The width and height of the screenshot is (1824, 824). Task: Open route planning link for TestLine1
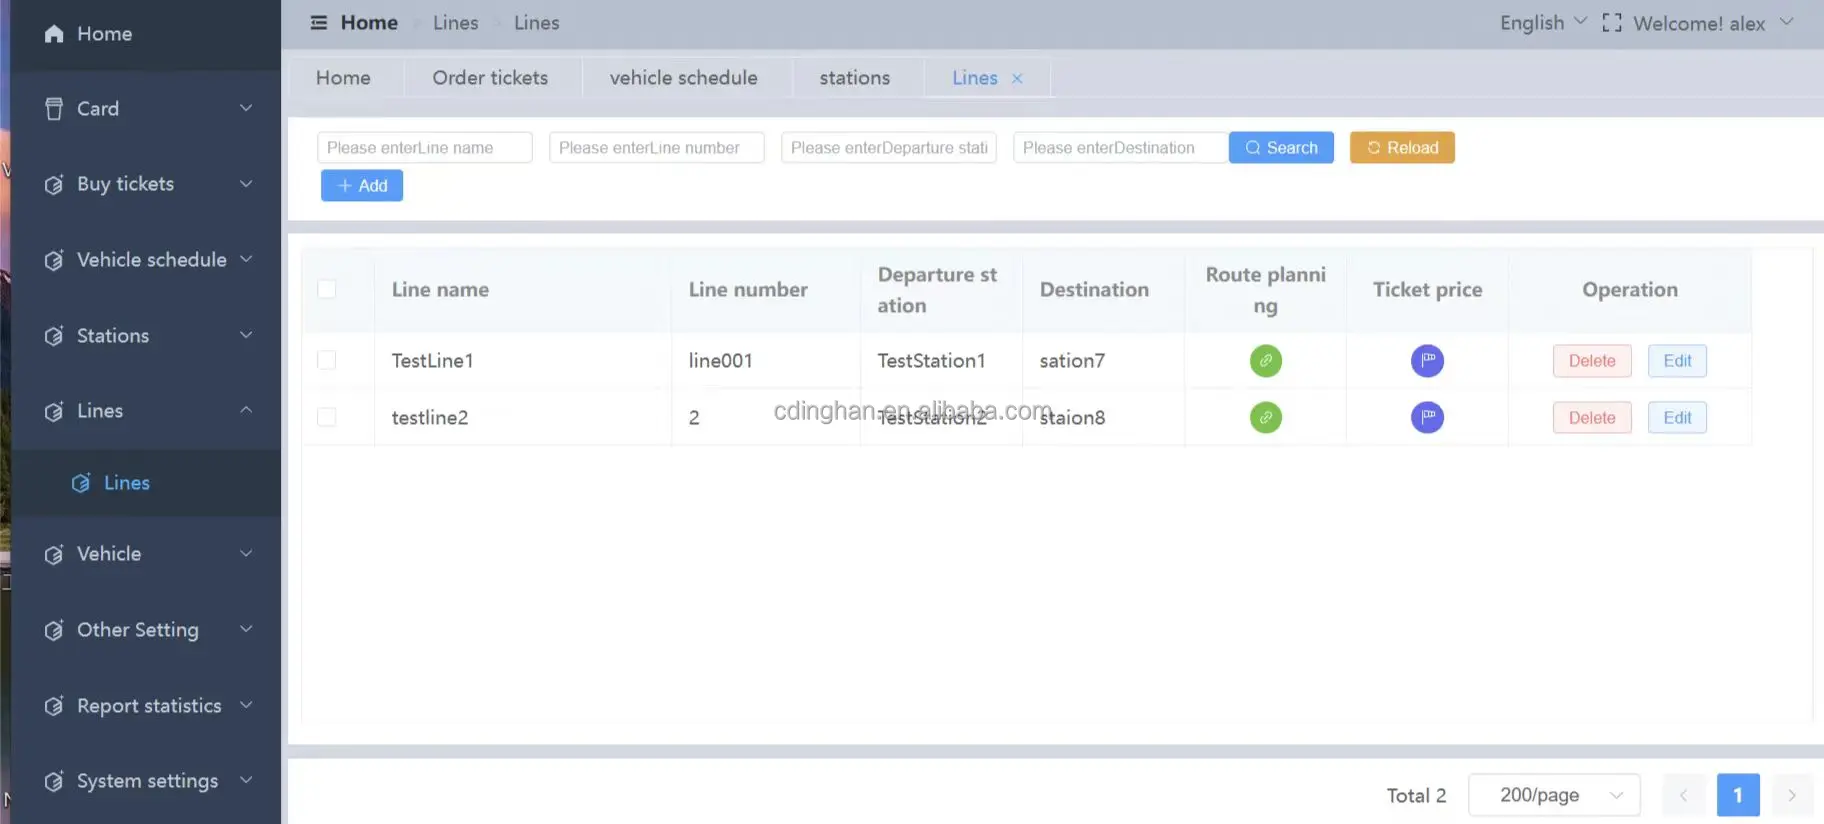click(x=1265, y=361)
